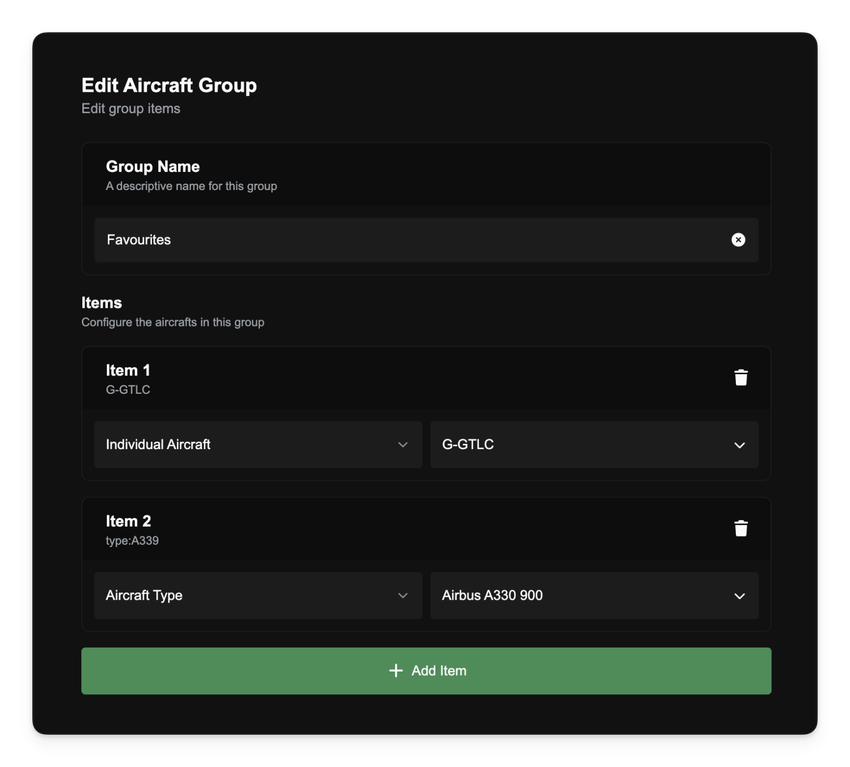The height and width of the screenshot is (767, 850).
Task: Click the chevron next to Airbus A330 900
Action: coord(739,596)
